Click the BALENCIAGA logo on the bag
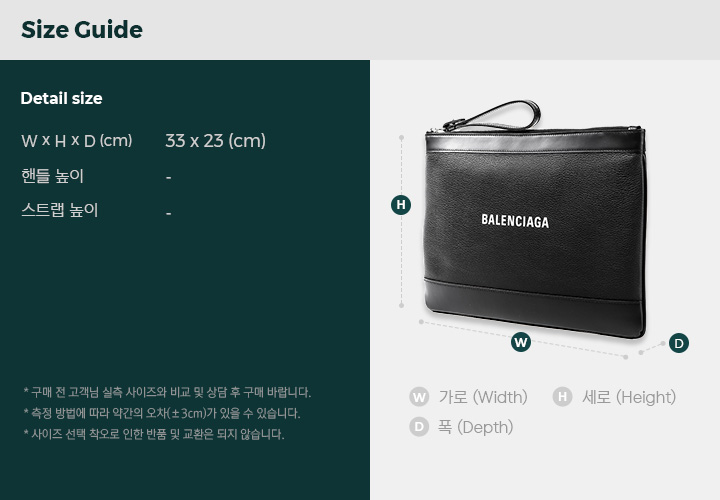The width and height of the screenshot is (720, 500). [x=515, y=221]
